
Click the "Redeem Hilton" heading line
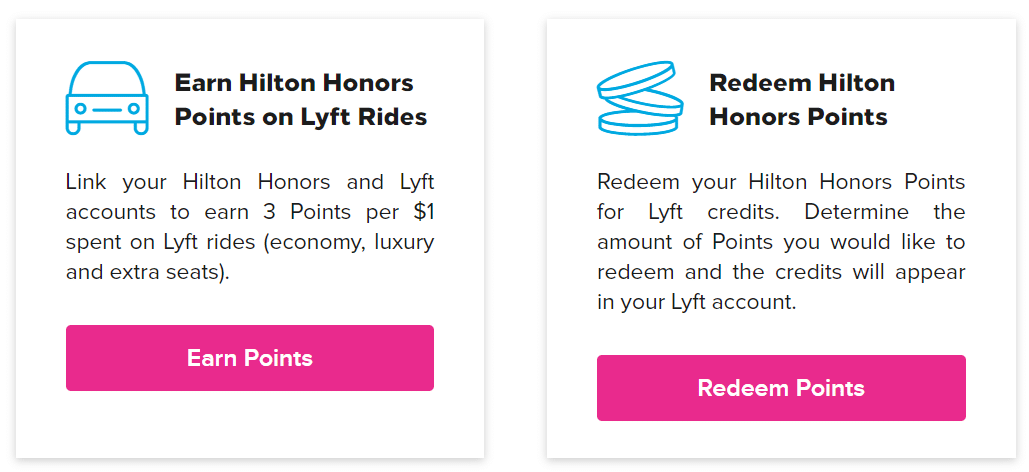pyautogui.click(x=802, y=83)
